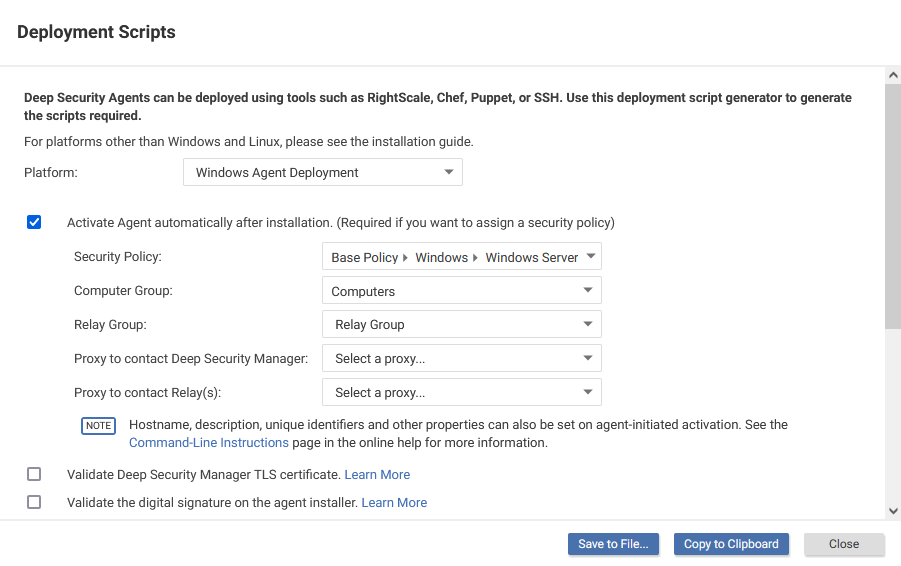This screenshot has width=901, height=566.
Task: Click Learn More beside TLS certificate
Action: tap(377, 475)
